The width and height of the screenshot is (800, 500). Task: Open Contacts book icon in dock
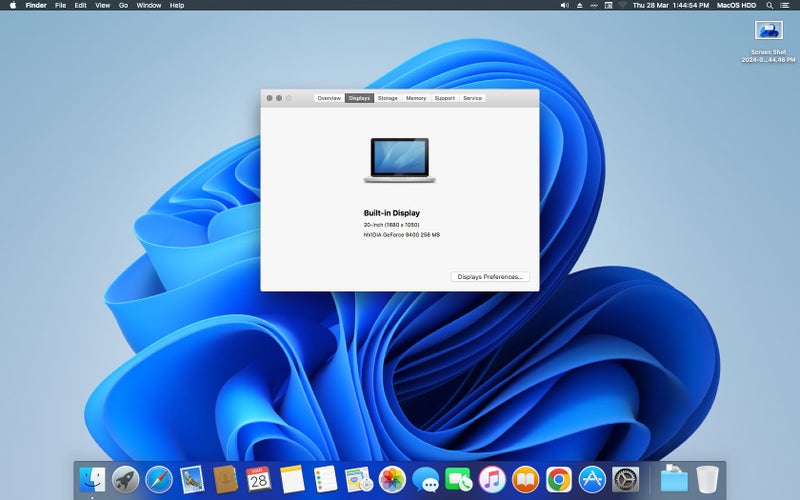coord(225,480)
